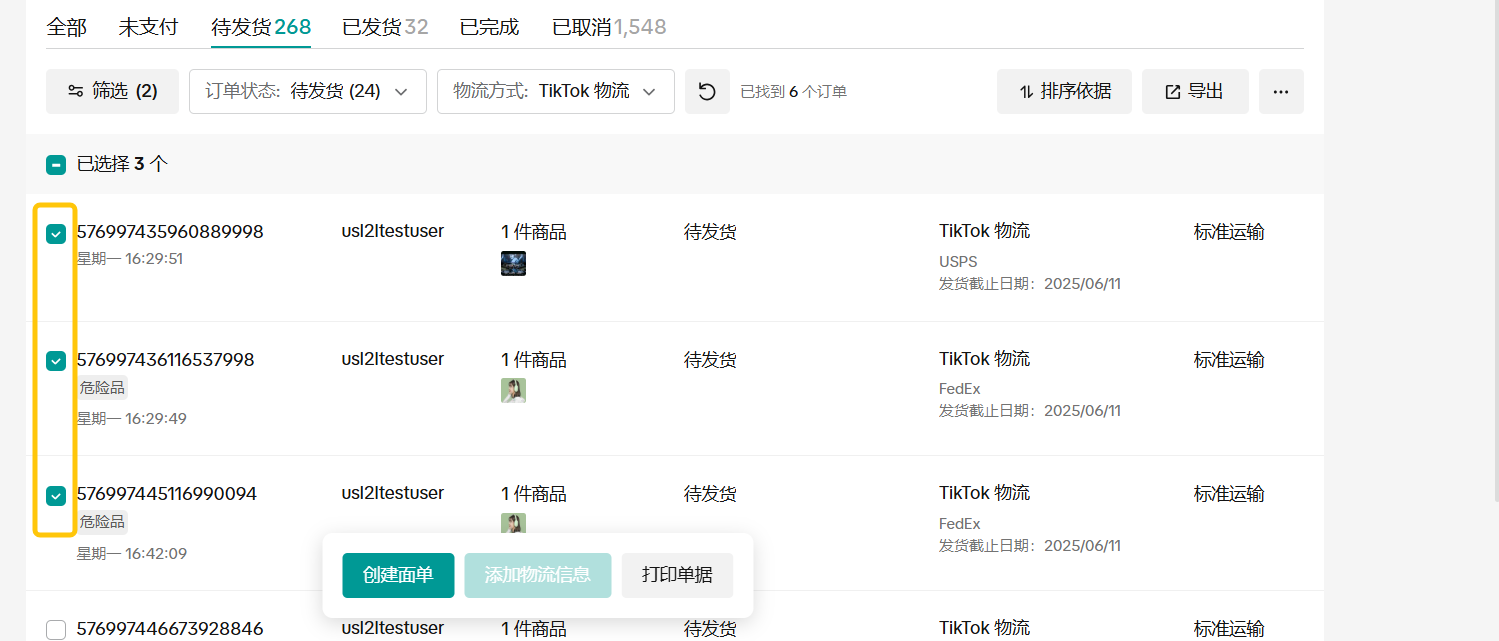Expand the 订单状态 dropdown
Screen dimensions: 1499x641
[x=307, y=92]
